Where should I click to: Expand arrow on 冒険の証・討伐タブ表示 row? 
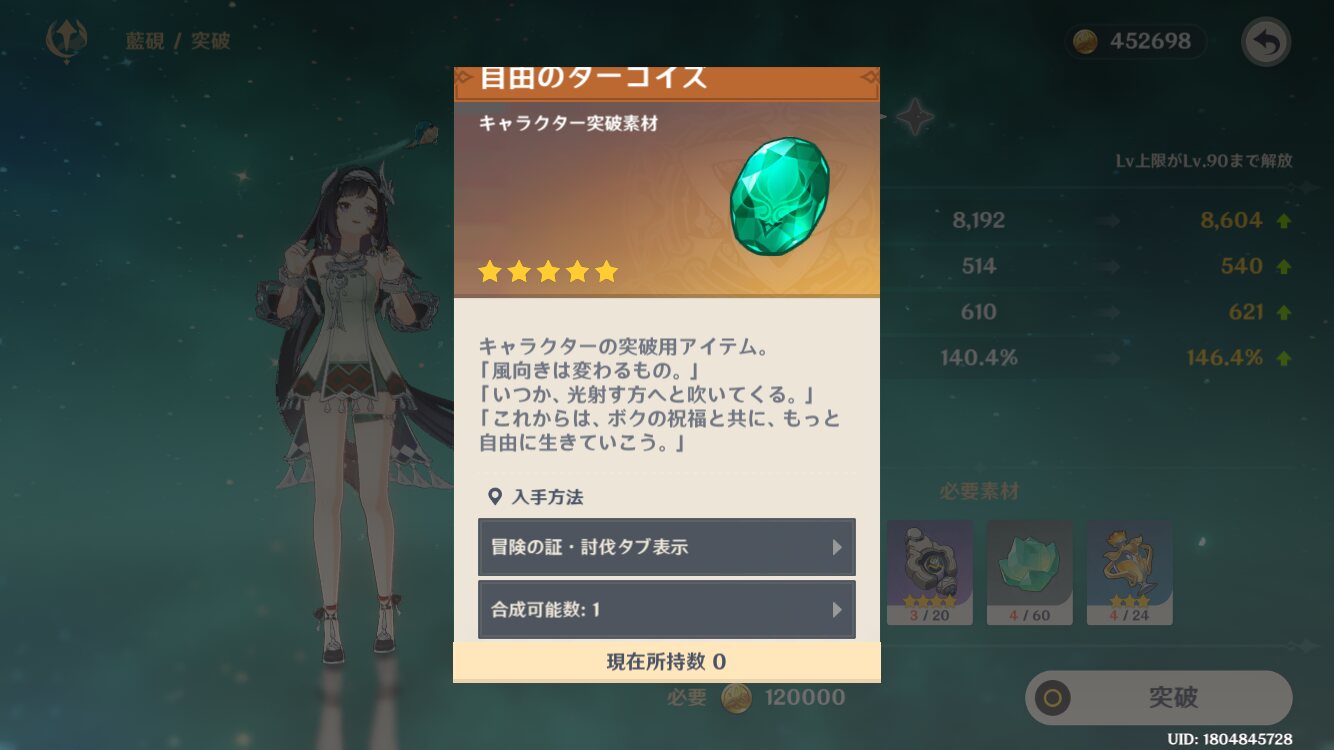(x=837, y=548)
